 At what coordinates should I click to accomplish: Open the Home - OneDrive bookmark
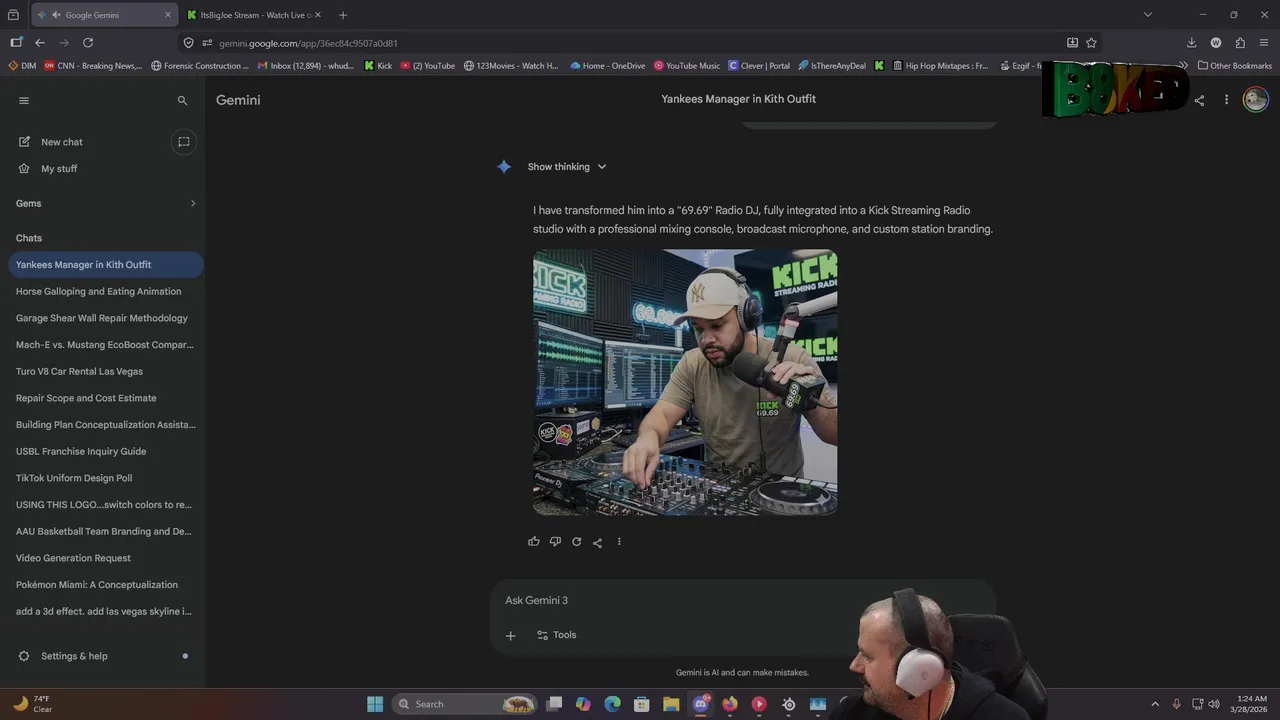click(x=608, y=66)
